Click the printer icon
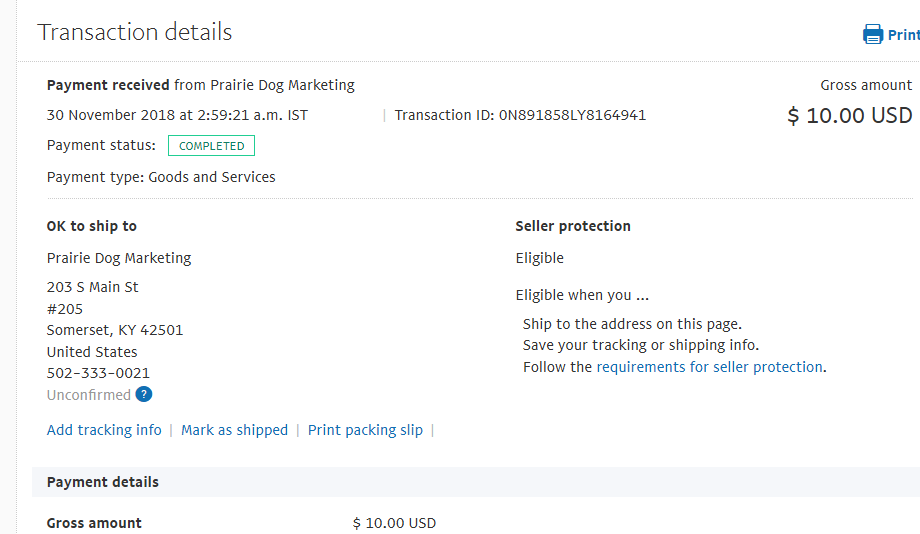The width and height of the screenshot is (920, 534). (x=872, y=34)
